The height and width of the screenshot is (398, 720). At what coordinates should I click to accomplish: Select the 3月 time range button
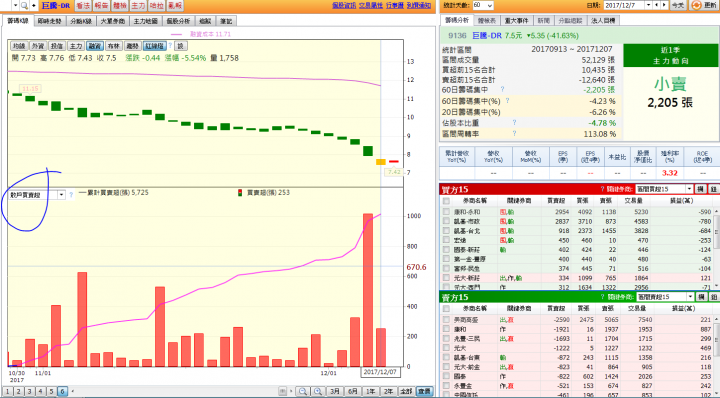point(335,391)
